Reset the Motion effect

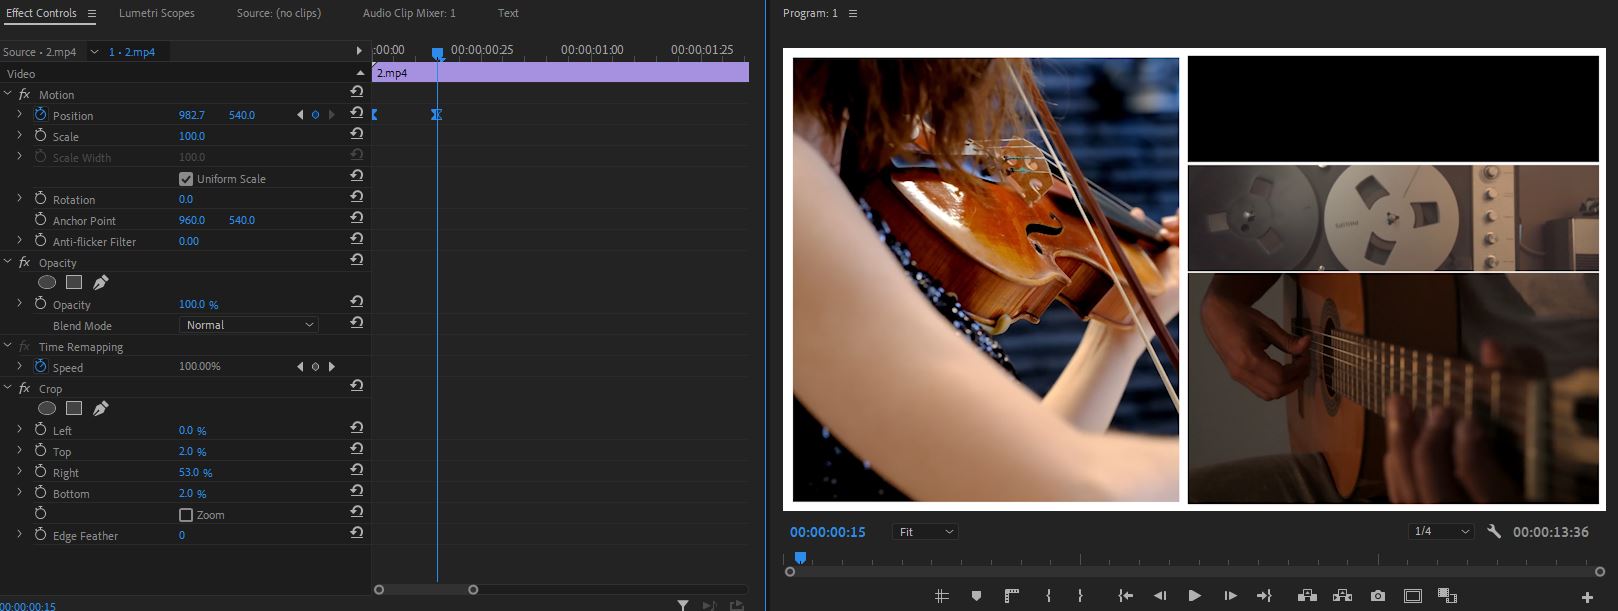point(356,92)
